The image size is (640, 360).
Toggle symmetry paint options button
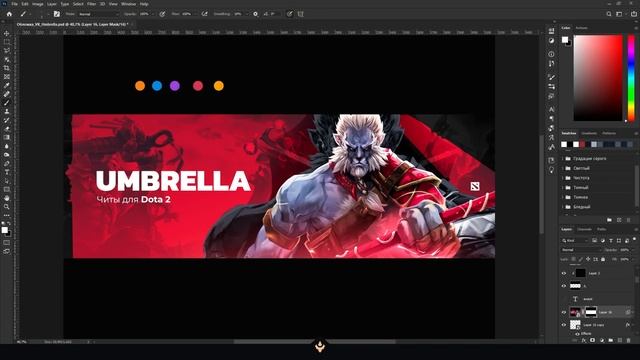click(x=300, y=14)
